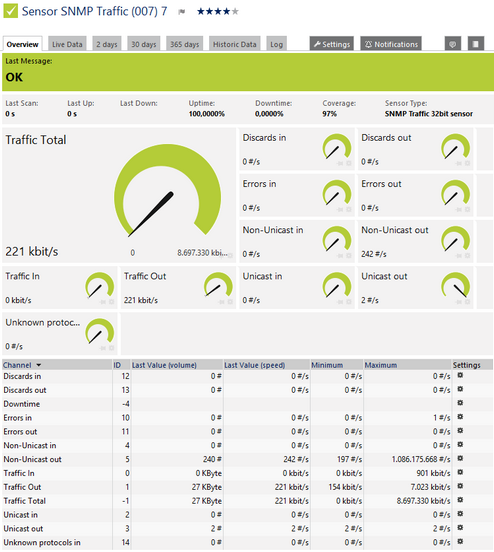The height and width of the screenshot is (552, 494).
Task: Set priority with the first star
Action: [201, 12]
